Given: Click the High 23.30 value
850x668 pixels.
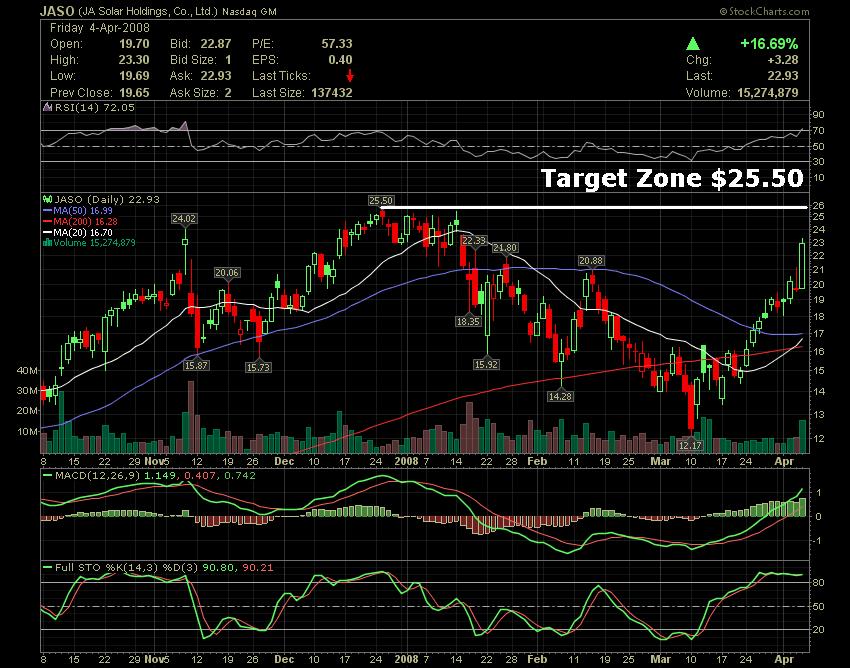Looking at the screenshot, I should click(x=134, y=60).
